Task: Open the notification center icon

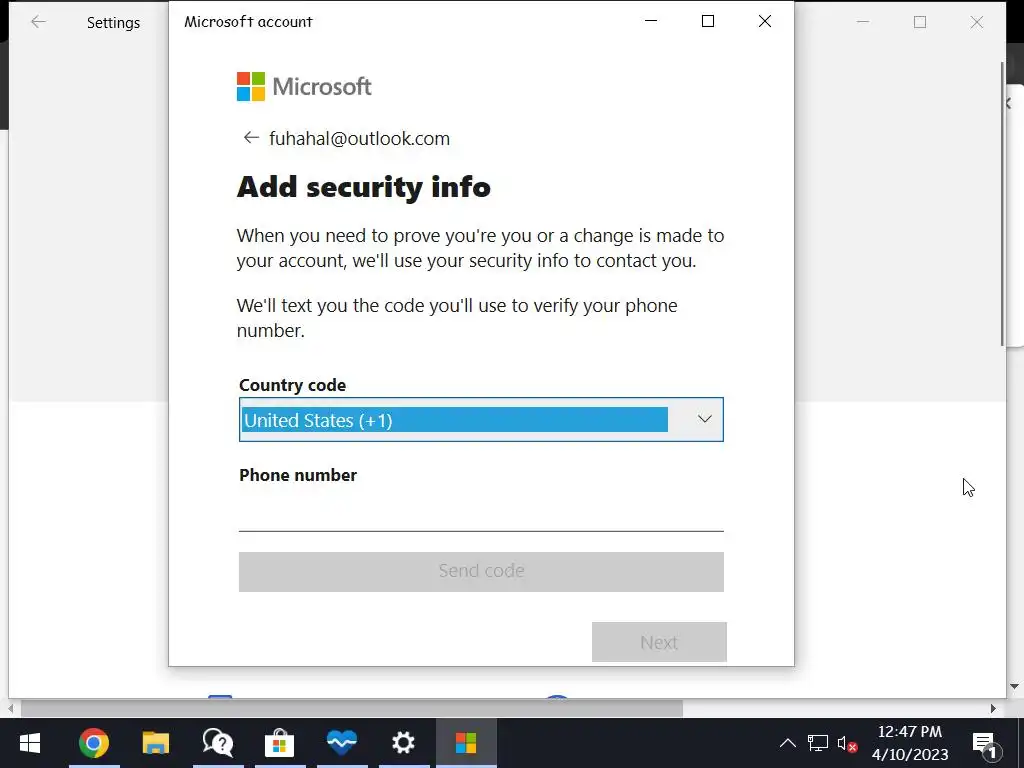Action: pos(985,743)
